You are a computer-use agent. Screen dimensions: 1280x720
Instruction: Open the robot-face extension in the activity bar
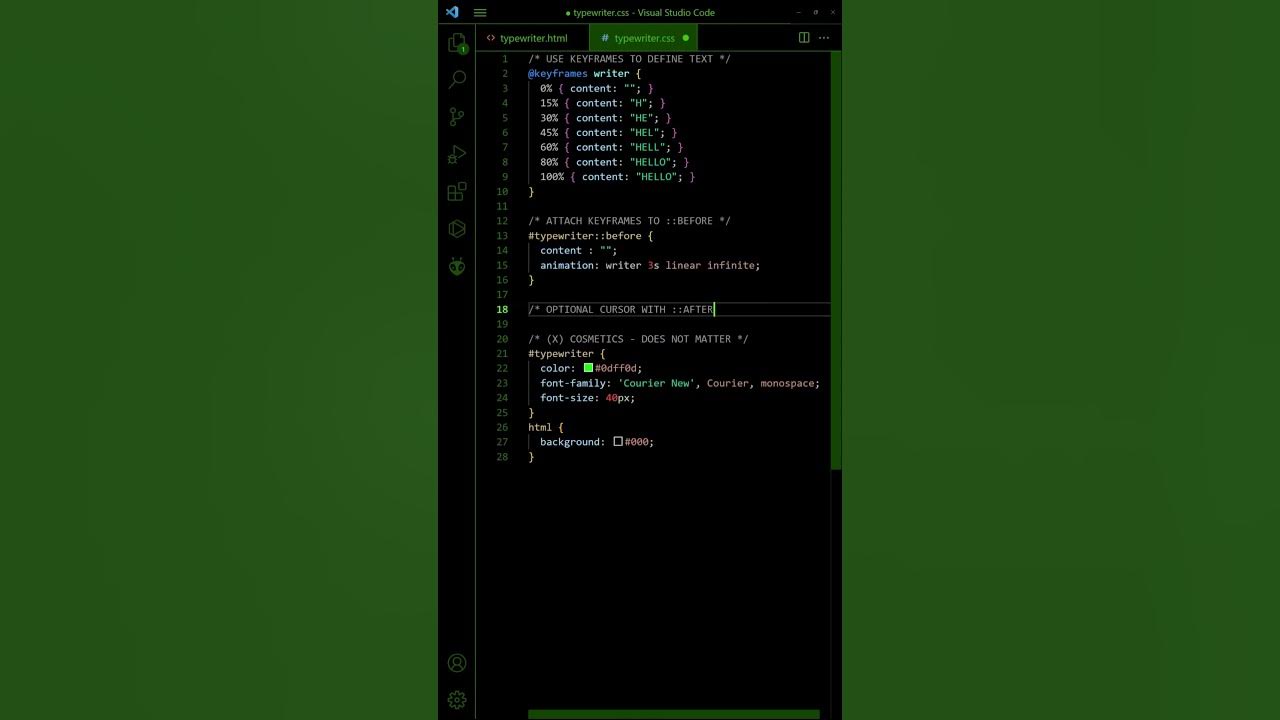[x=457, y=266]
